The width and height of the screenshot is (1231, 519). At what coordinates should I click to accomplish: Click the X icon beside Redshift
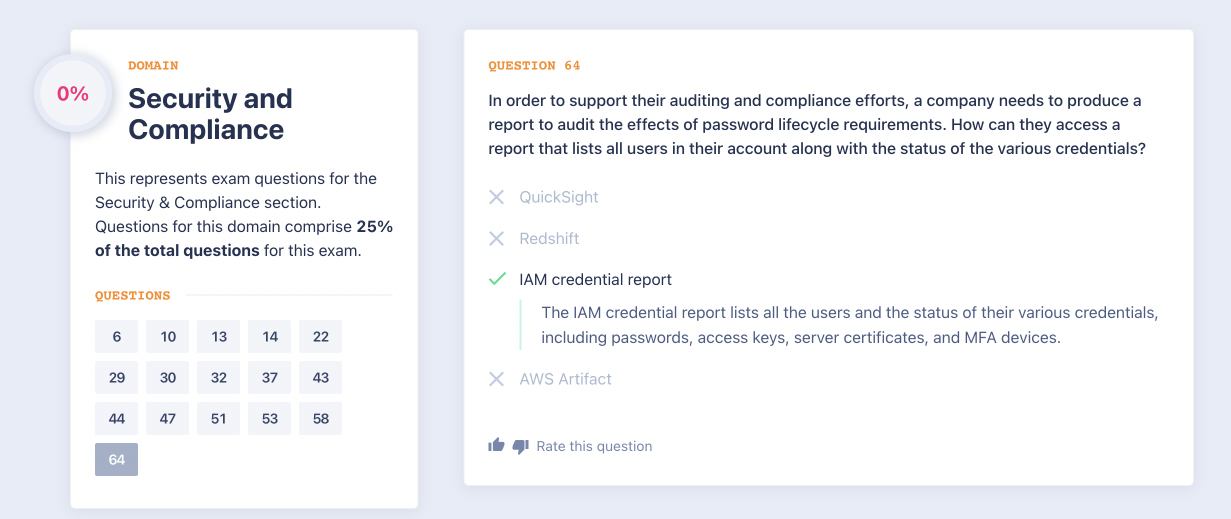(496, 239)
